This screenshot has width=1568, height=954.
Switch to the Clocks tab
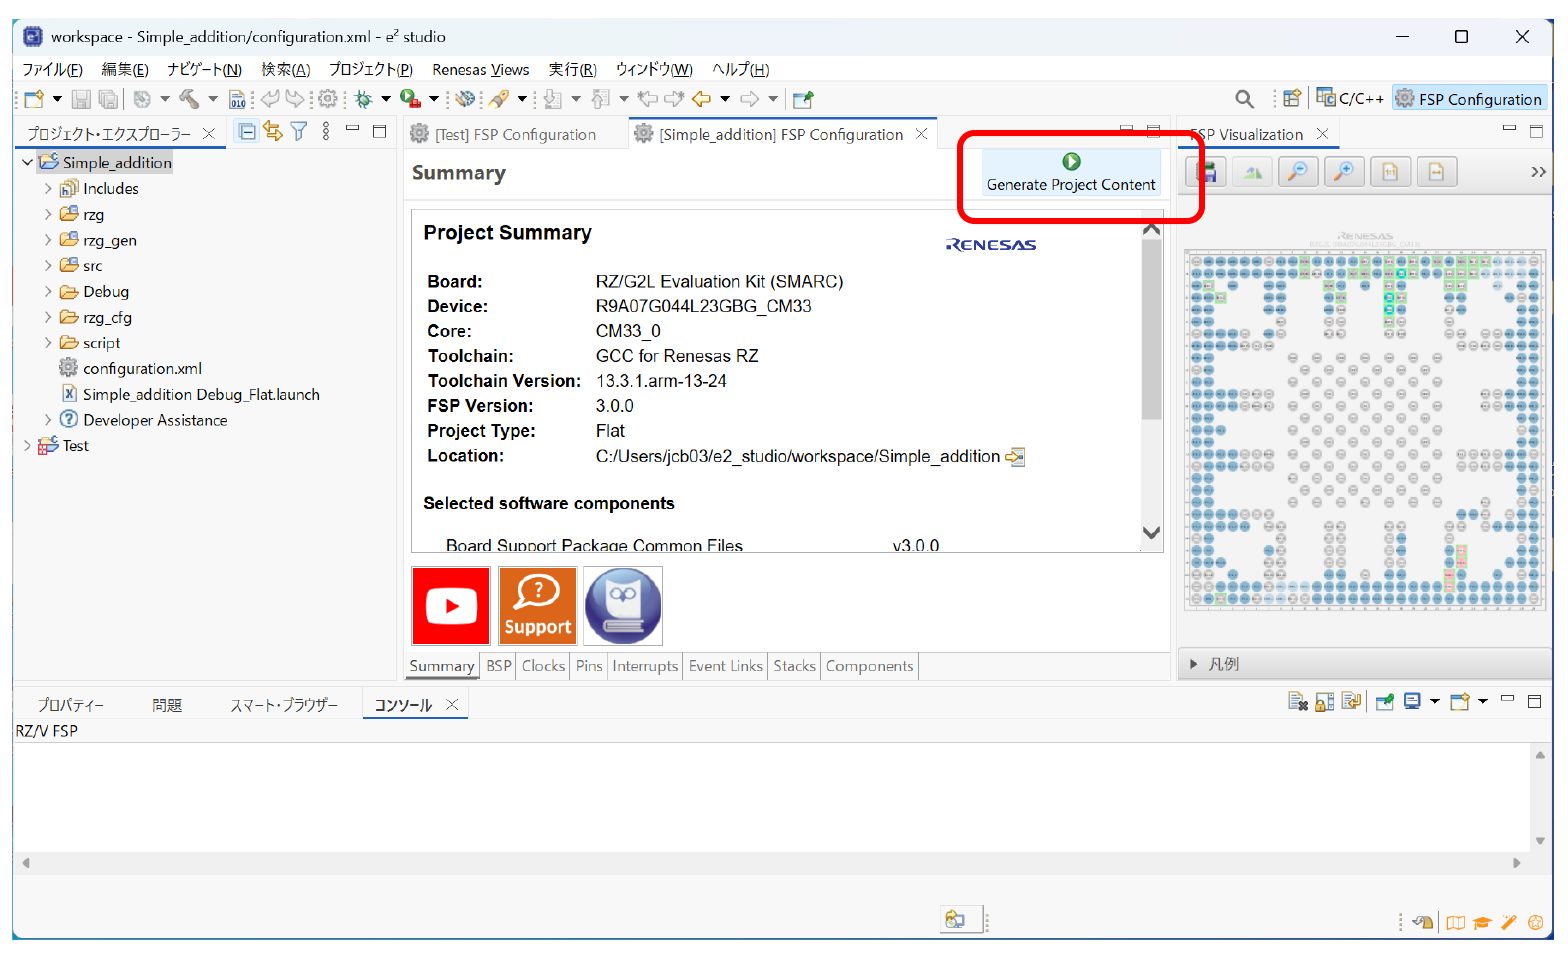point(543,666)
